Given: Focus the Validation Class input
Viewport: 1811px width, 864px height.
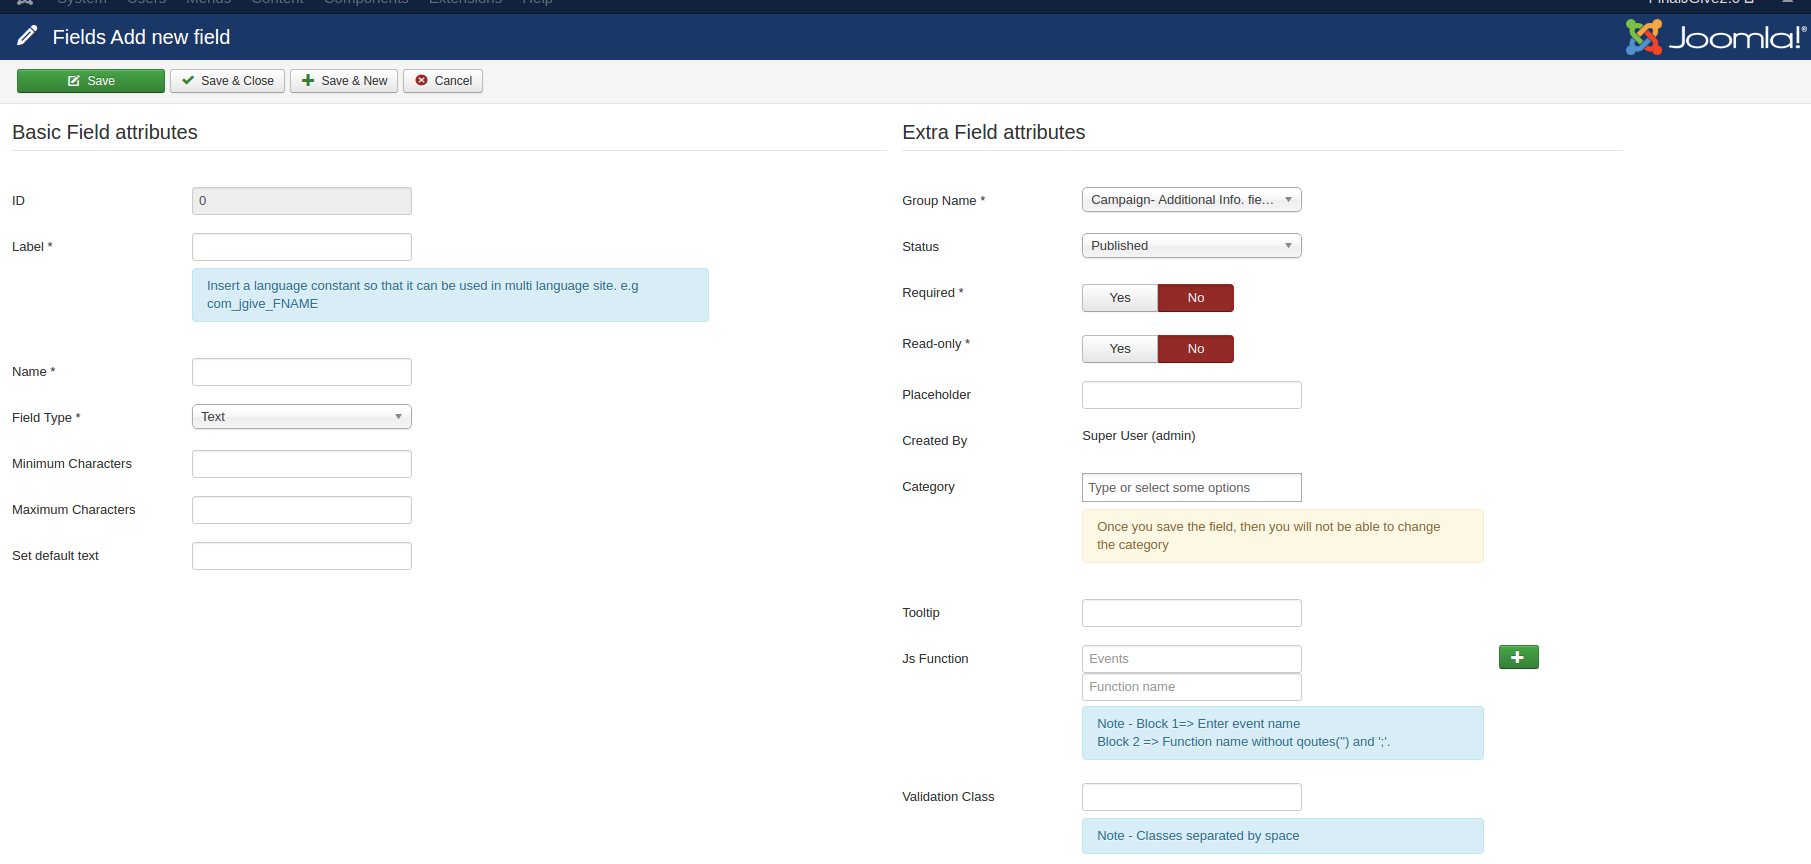Looking at the screenshot, I should [x=1191, y=797].
